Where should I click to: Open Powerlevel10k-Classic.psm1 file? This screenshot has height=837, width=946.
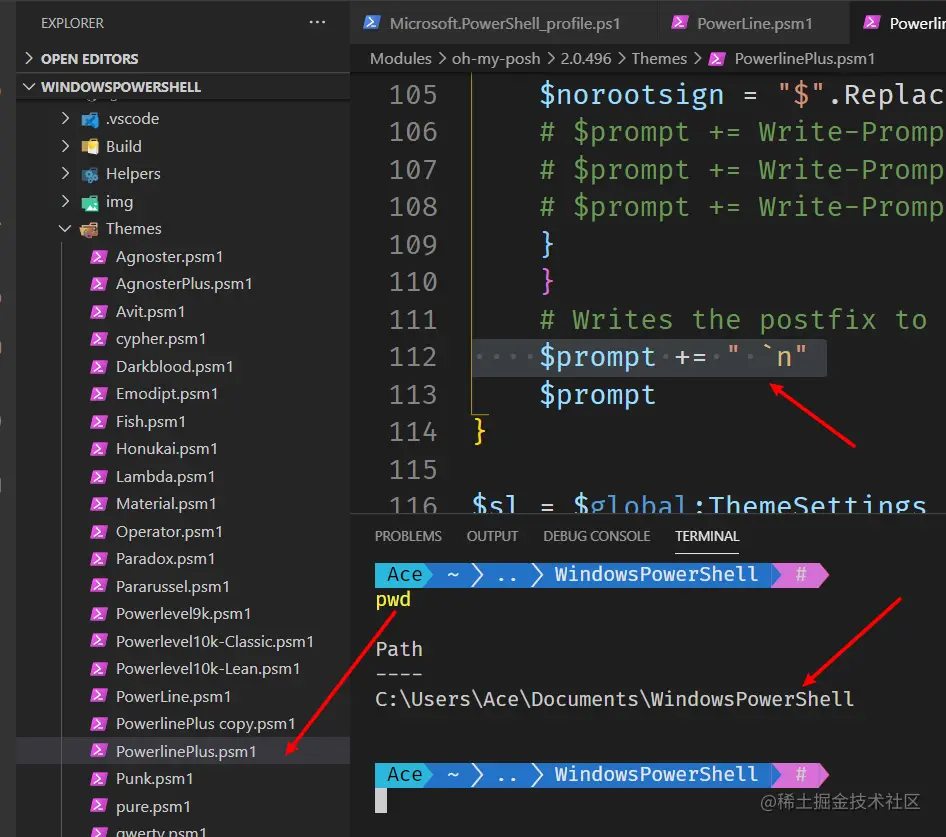pos(214,641)
